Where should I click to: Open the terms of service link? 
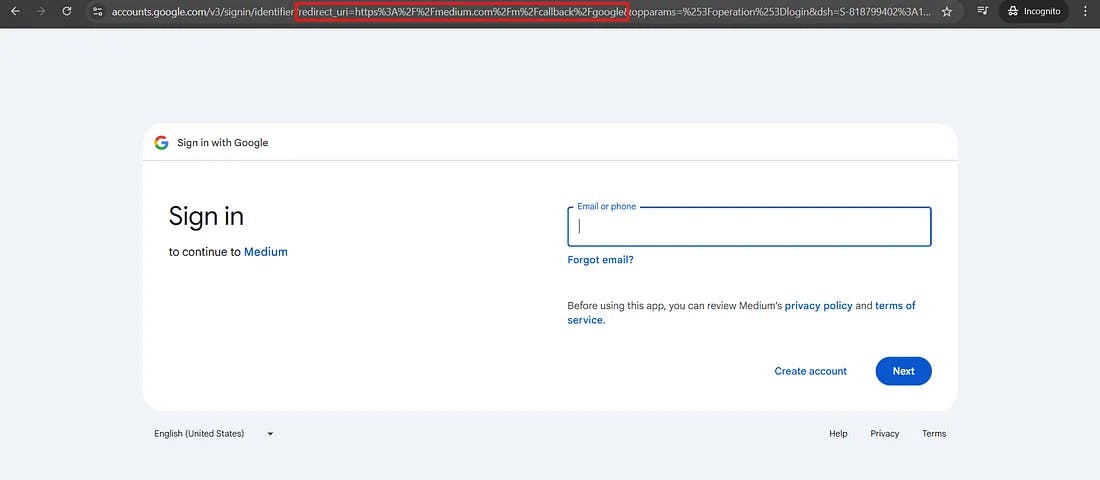[x=742, y=313]
